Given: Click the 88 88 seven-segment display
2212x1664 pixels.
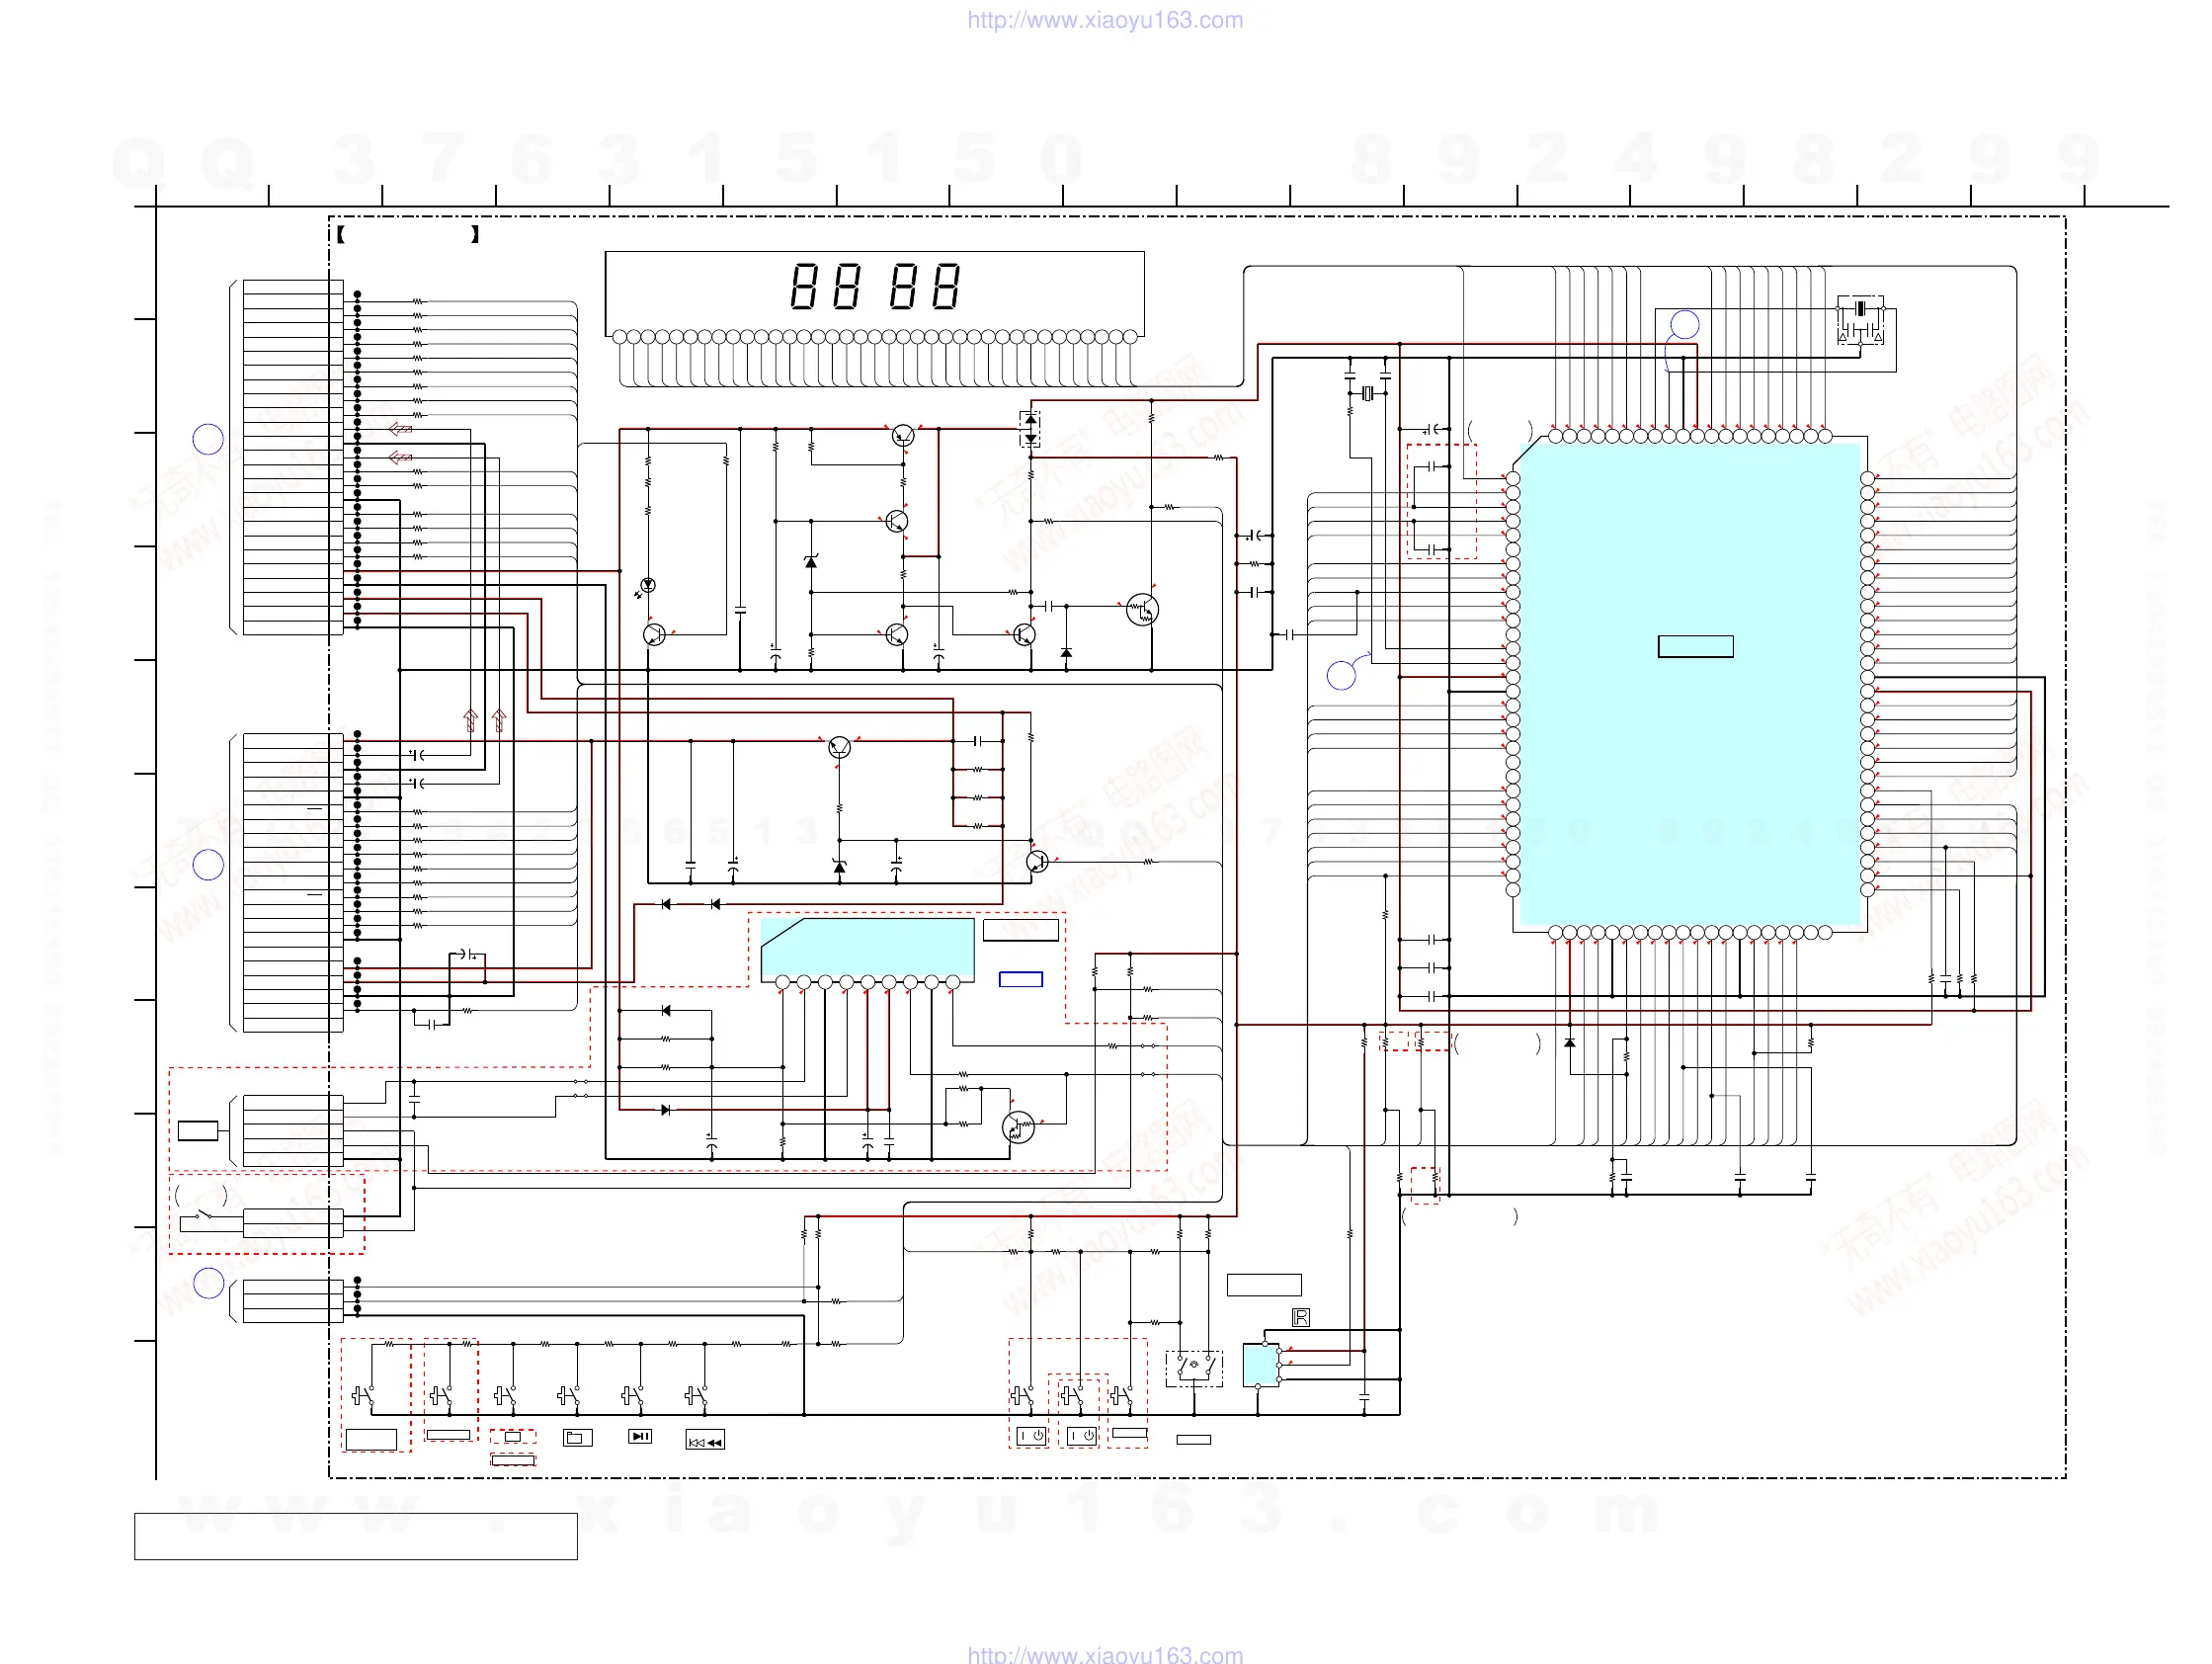Looking at the screenshot, I should coord(874,287).
